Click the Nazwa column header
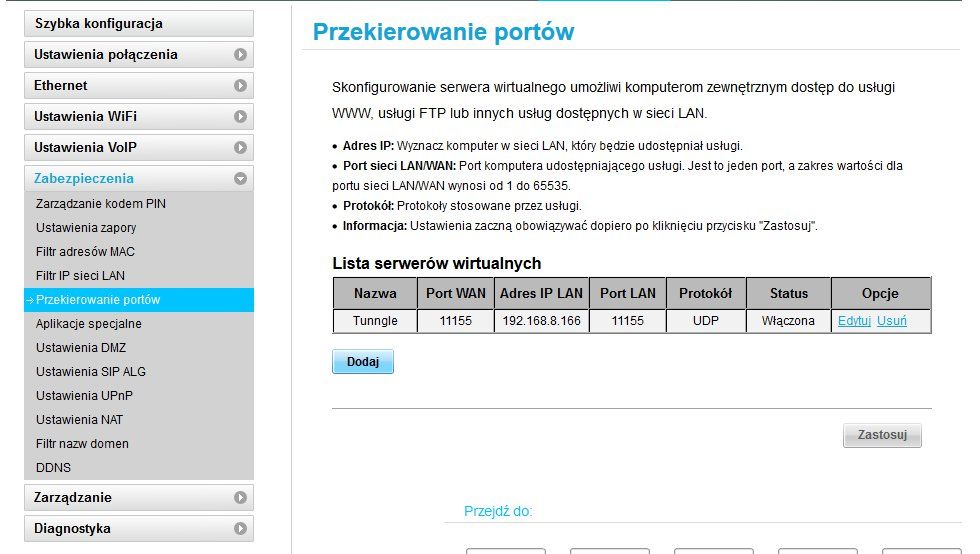 (x=375, y=293)
